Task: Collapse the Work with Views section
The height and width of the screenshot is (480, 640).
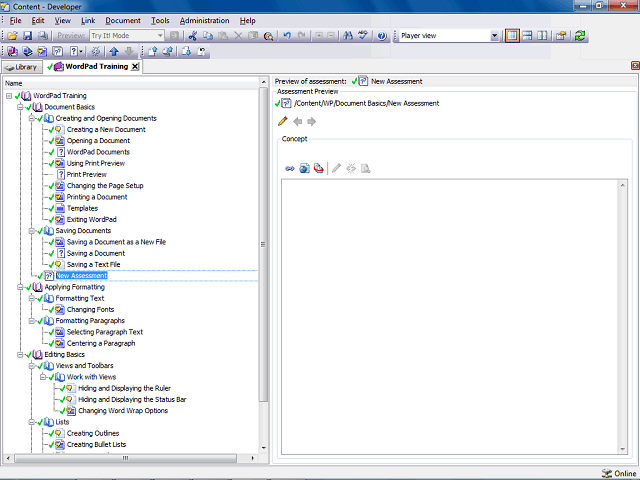Action: (x=42, y=377)
